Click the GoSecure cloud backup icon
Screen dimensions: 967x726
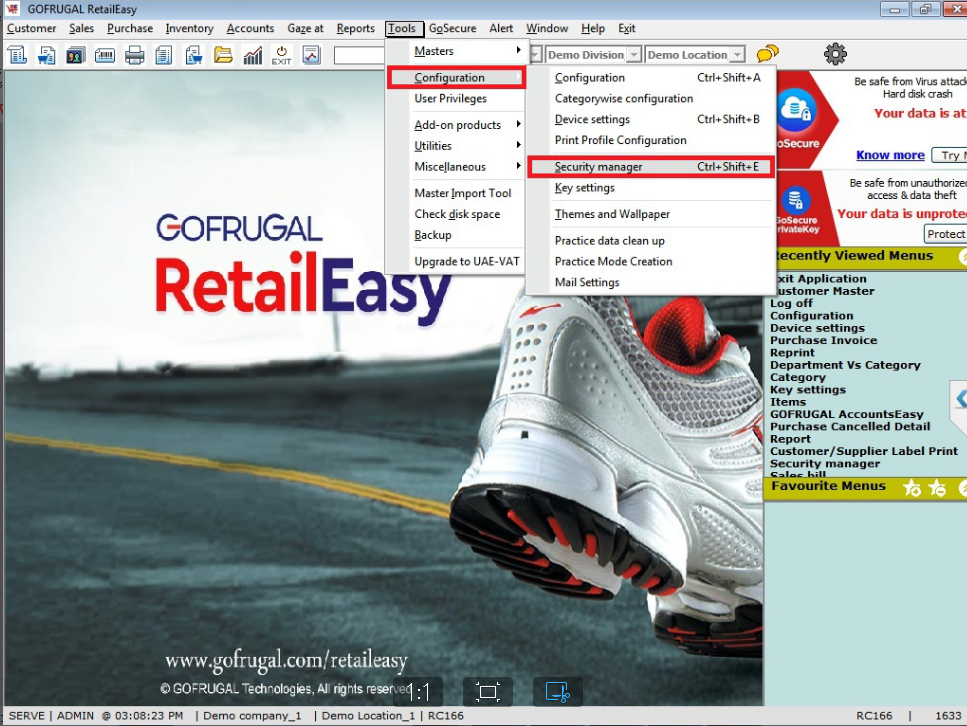click(x=797, y=110)
